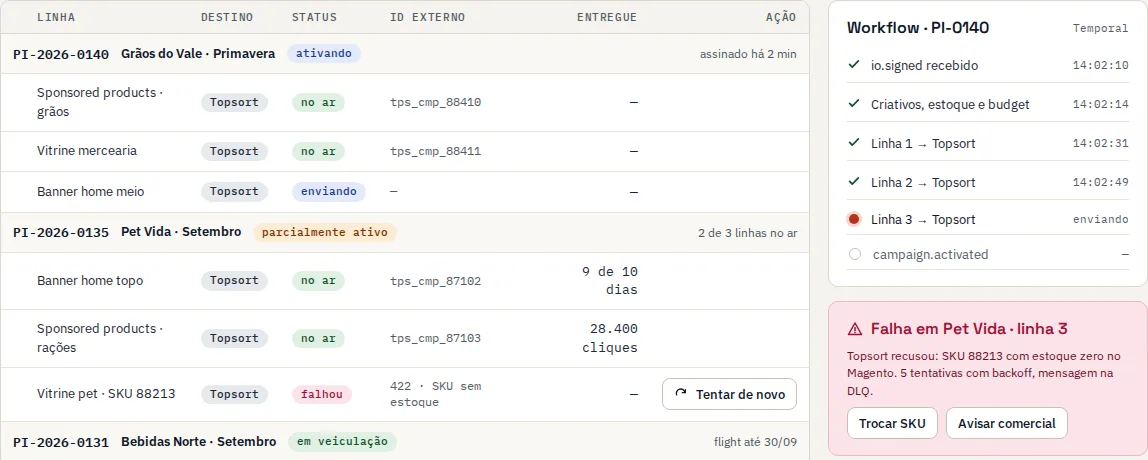This screenshot has height=460, width=1148.
Task: Click the ID EXTERNO column header
Action: click(x=428, y=17)
